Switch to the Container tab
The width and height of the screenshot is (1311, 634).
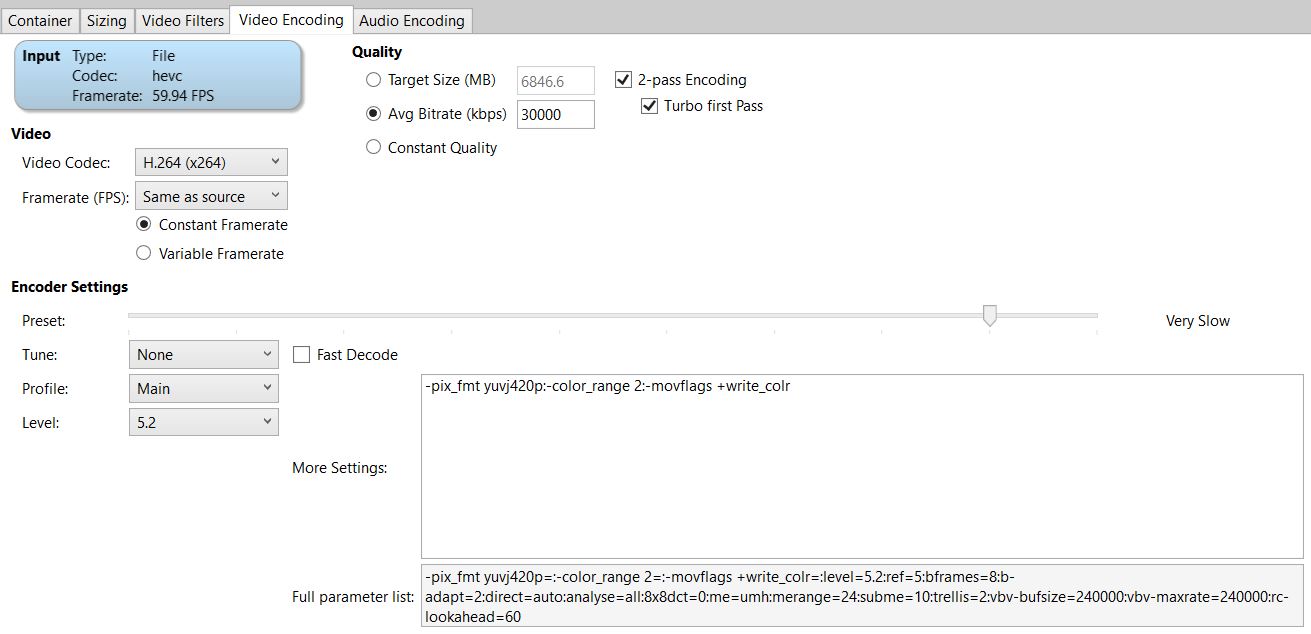tap(40, 20)
